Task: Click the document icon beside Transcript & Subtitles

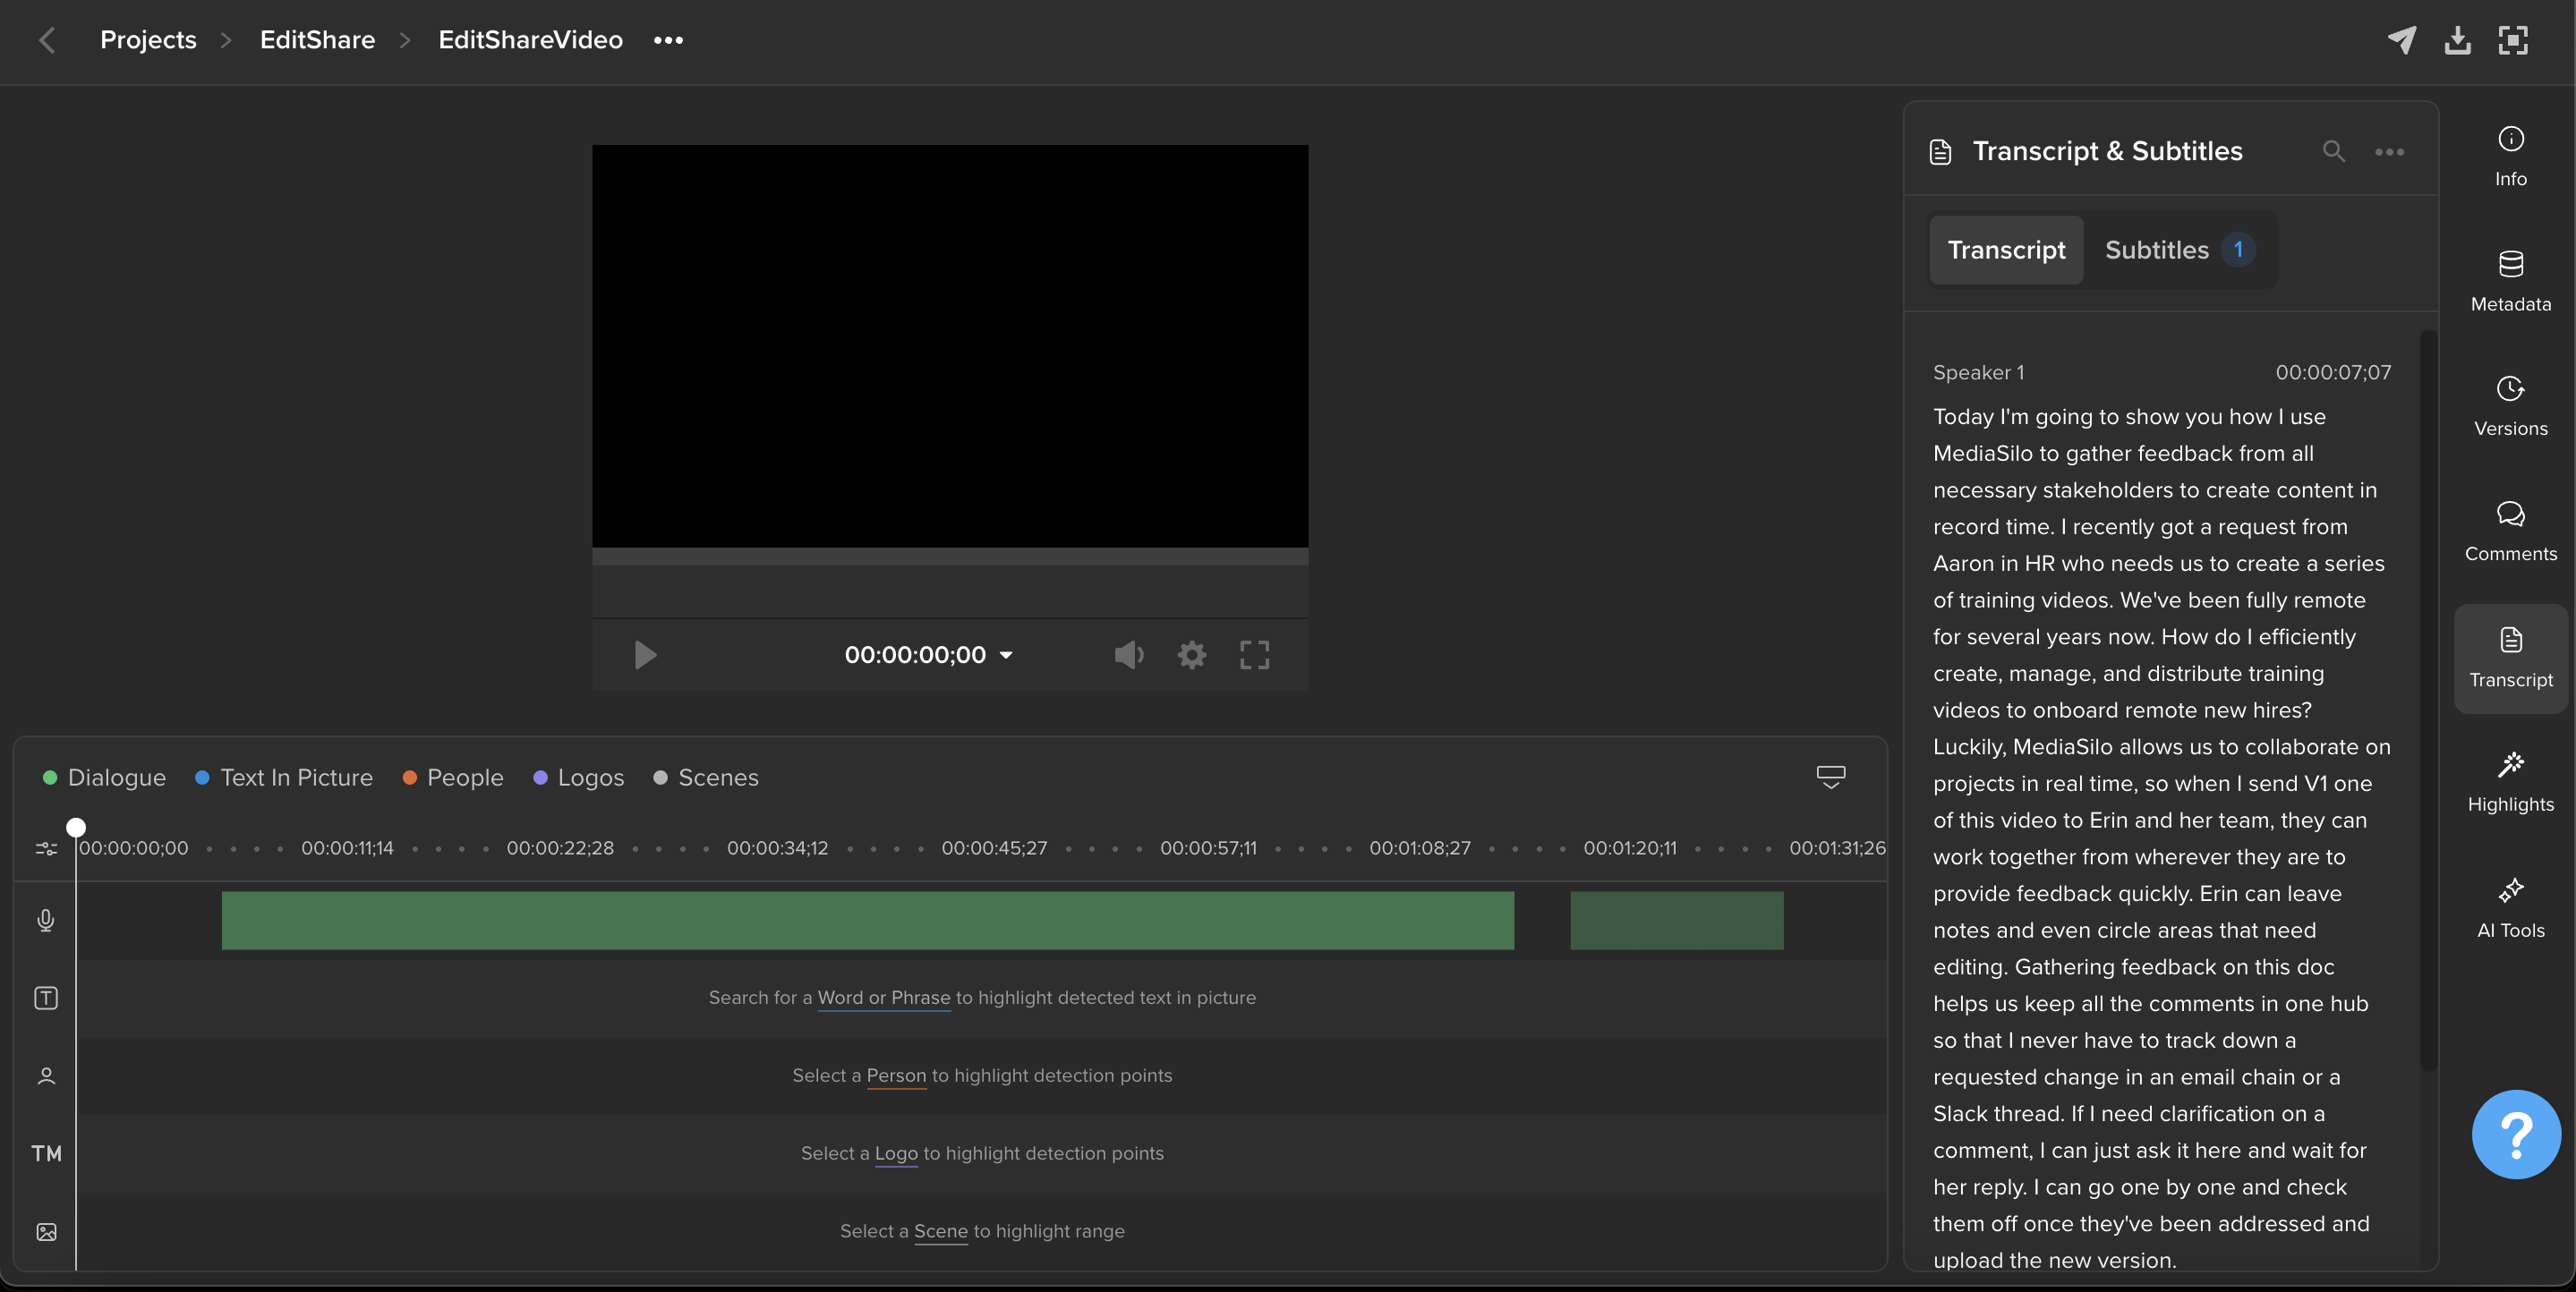Action: [1940, 152]
